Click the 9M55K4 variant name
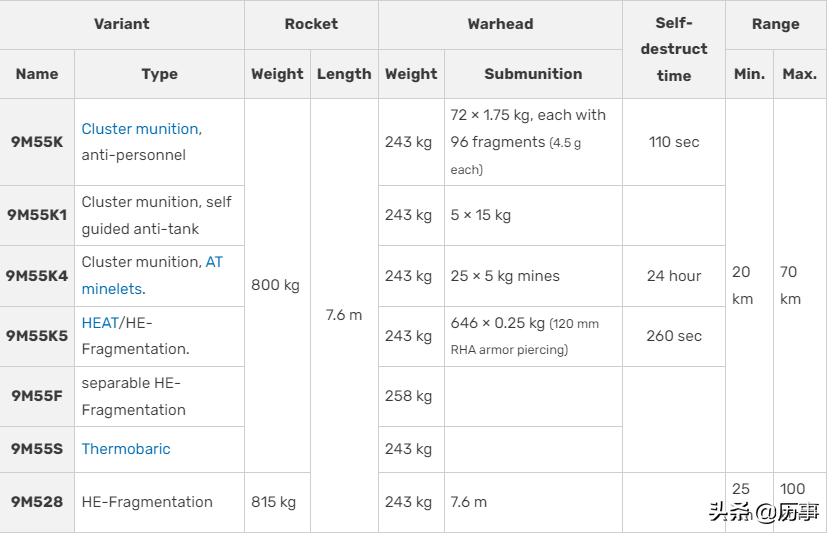This screenshot has width=835, height=538. pyautogui.click(x=37, y=276)
